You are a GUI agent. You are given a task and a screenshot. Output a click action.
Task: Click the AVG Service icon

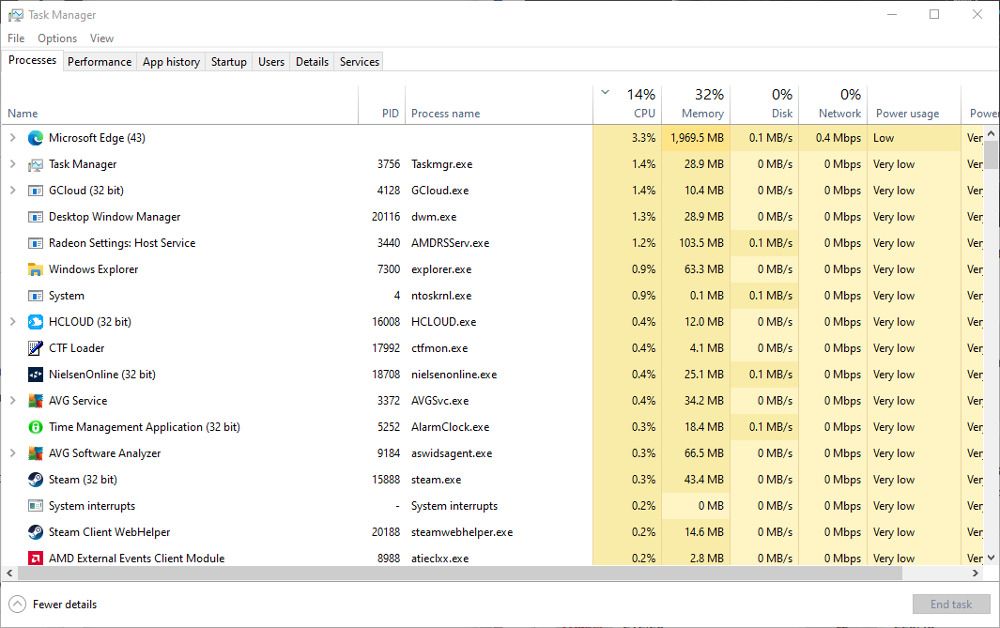click(x=35, y=401)
